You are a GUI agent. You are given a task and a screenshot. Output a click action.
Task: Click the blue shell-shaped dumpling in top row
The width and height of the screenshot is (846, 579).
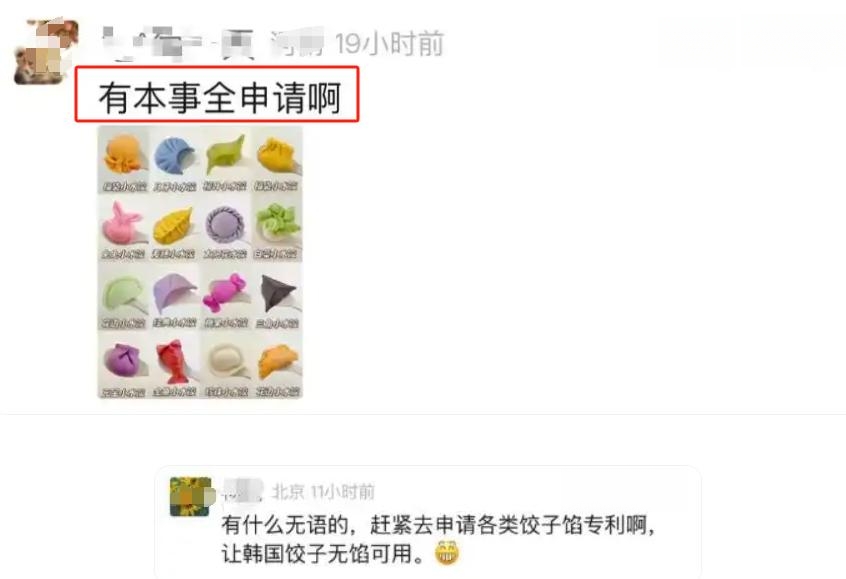pyautogui.click(x=174, y=160)
